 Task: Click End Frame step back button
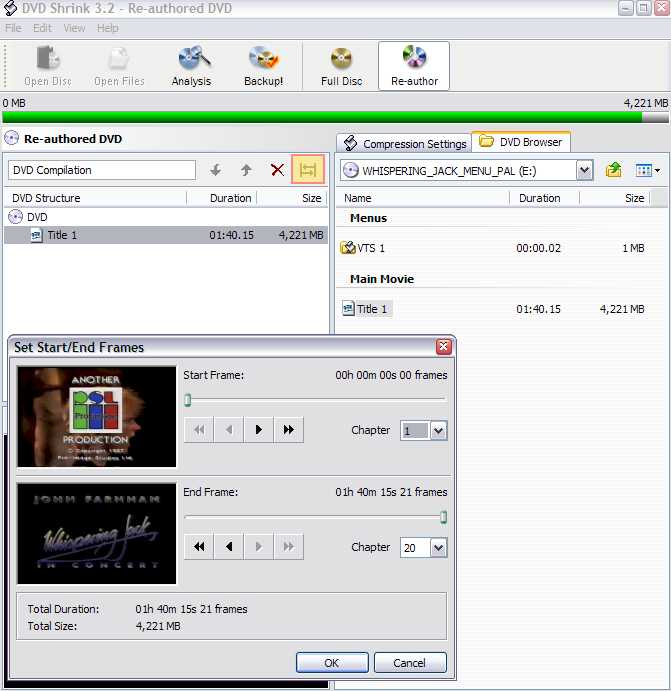coord(229,547)
